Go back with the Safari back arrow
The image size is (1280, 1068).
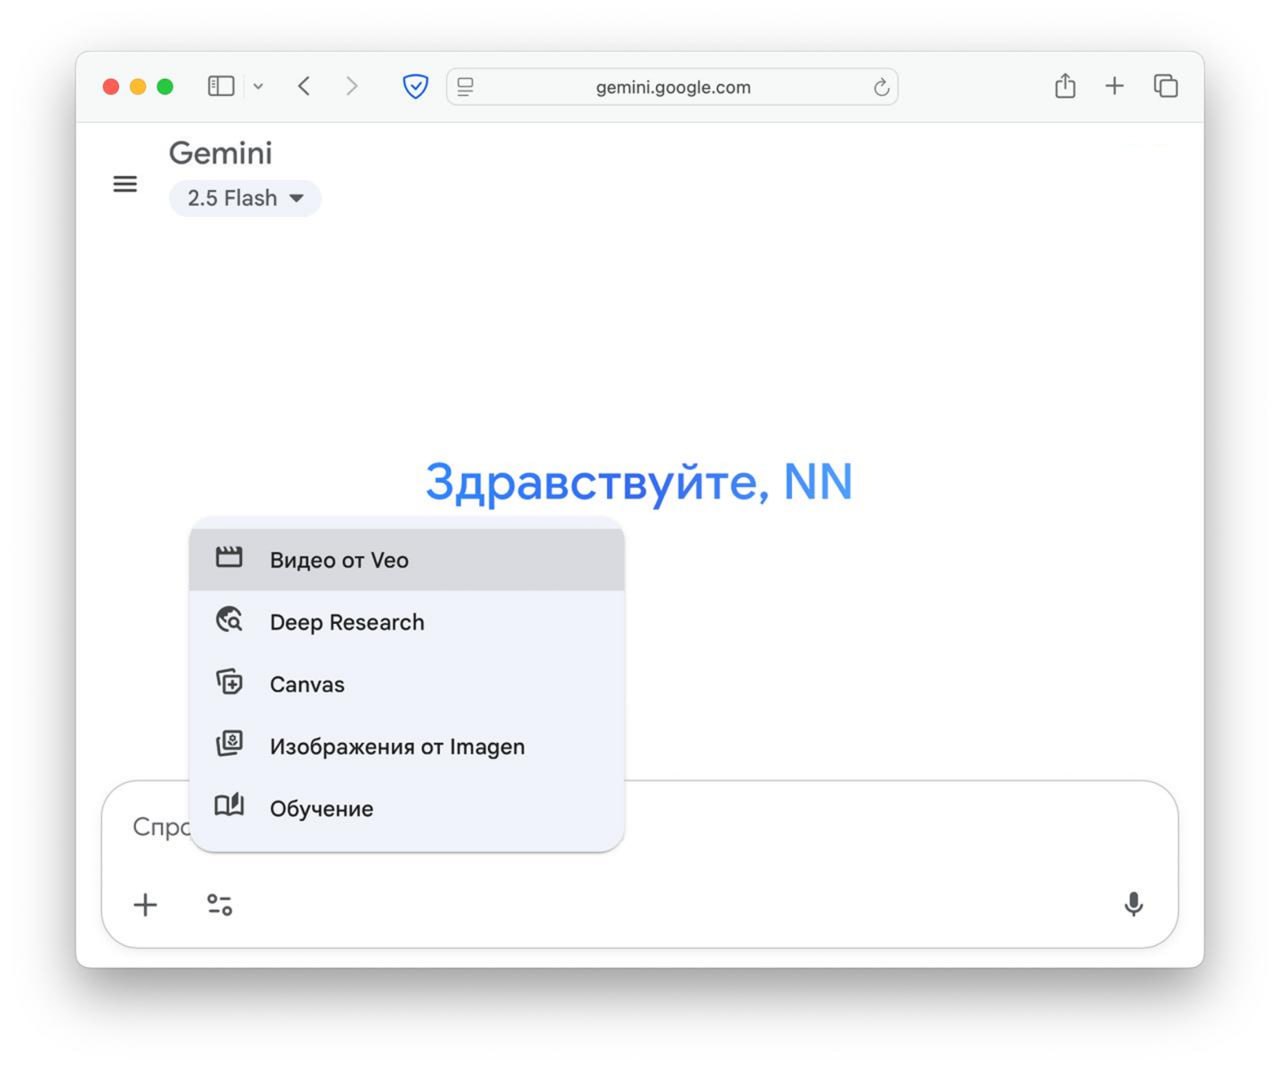pyautogui.click(x=304, y=87)
